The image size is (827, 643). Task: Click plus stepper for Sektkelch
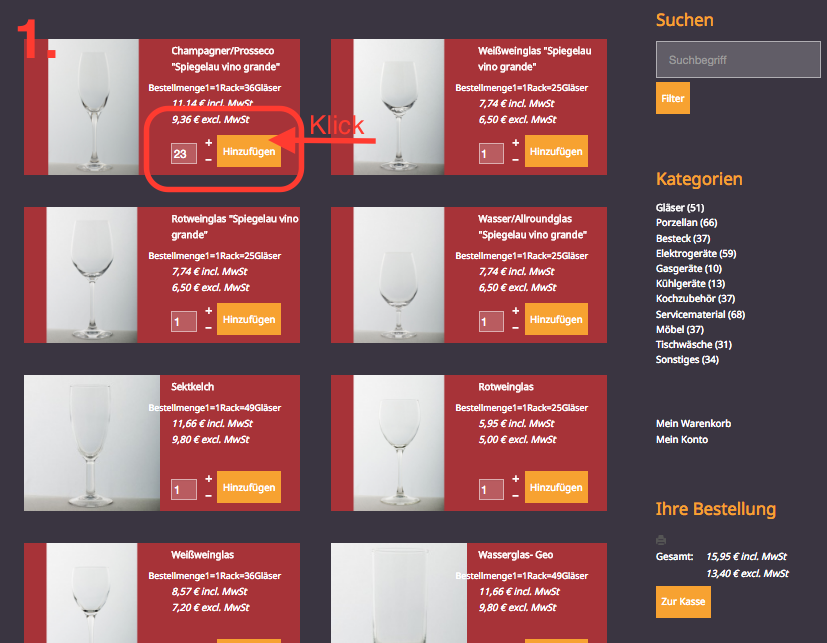pyautogui.click(x=208, y=478)
